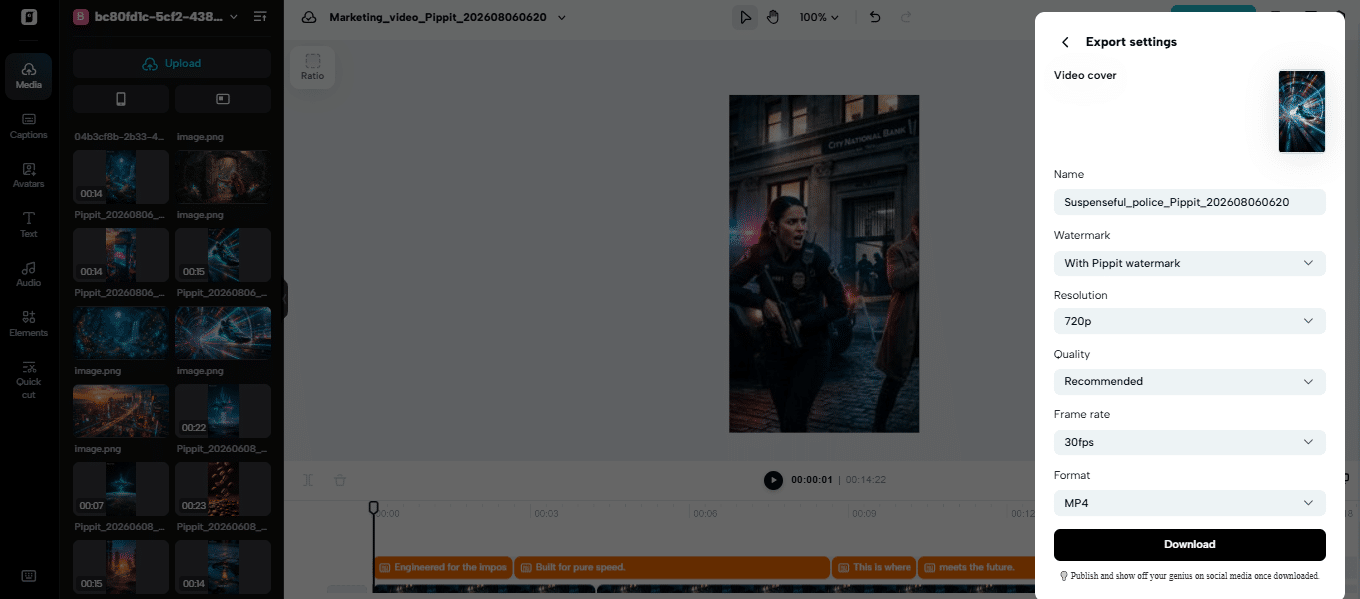Open the Captions panel
This screenshot has width=1360, height=599.
(28, 125)
